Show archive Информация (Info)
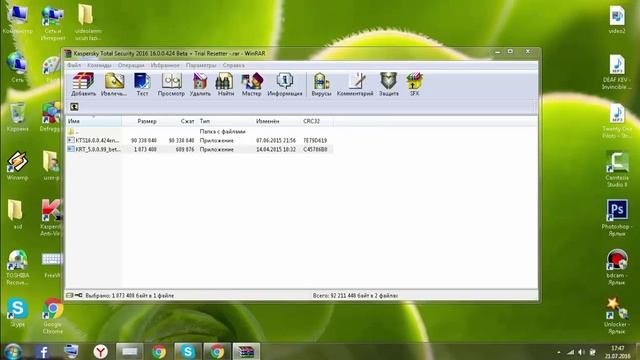The width and height of the screenshot is (640, 360). (x=284, y=84)
